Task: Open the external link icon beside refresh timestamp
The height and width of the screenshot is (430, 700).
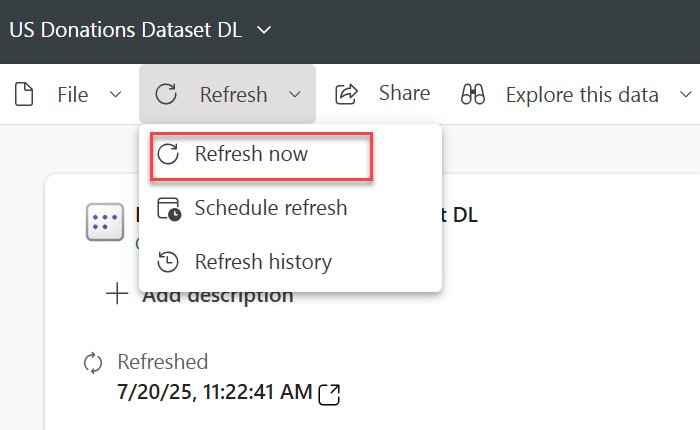Action: (x=329, y=394)
